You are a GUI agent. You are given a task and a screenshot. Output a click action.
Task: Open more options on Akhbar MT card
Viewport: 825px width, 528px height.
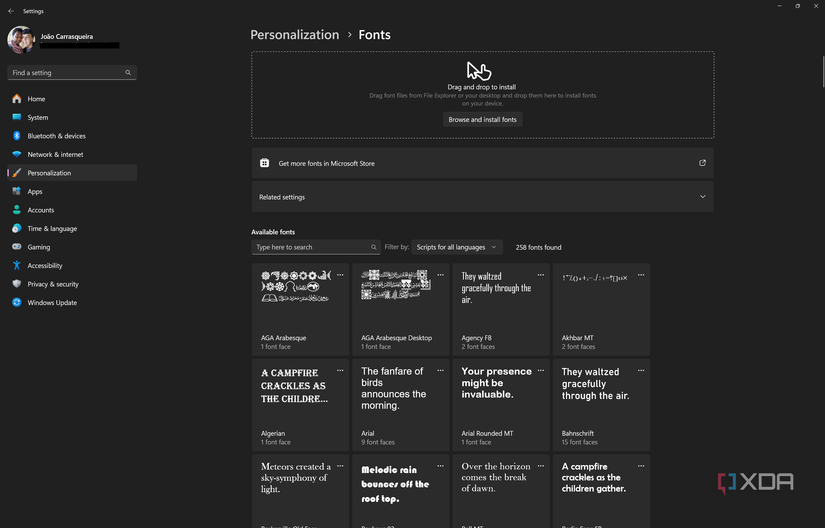[641, 275]
